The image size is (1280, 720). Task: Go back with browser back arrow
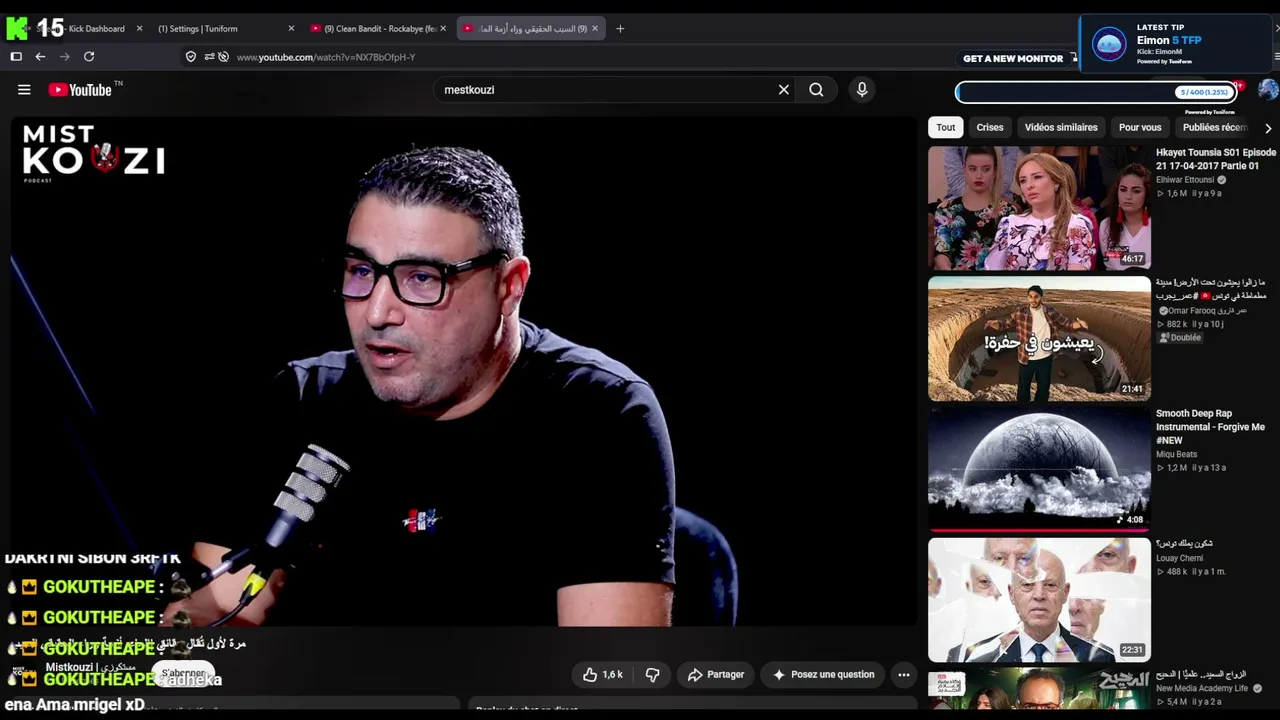click(x=40, y=57)
